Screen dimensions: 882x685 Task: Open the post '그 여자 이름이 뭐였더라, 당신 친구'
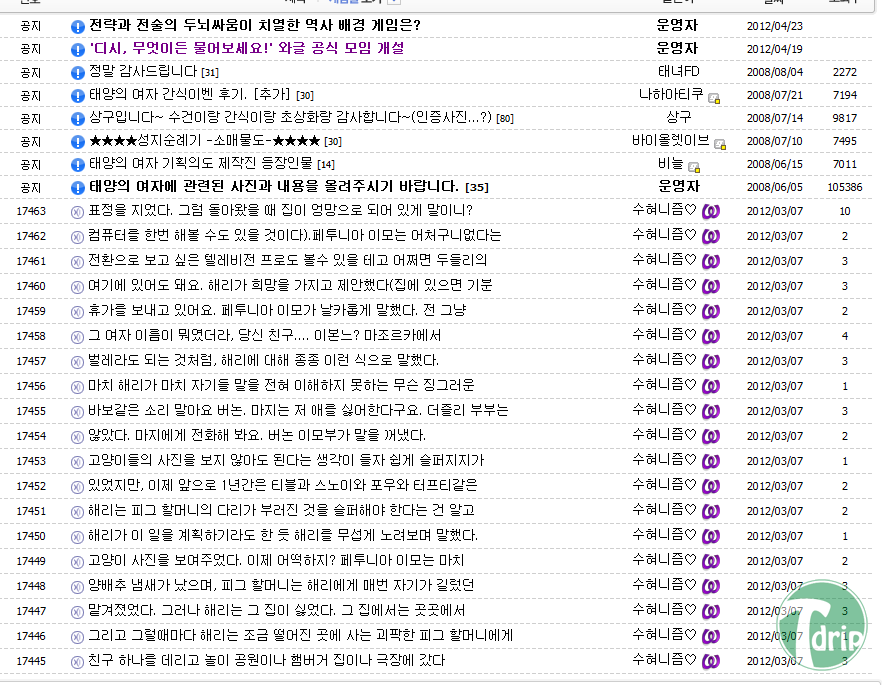[x=265, y=336]
